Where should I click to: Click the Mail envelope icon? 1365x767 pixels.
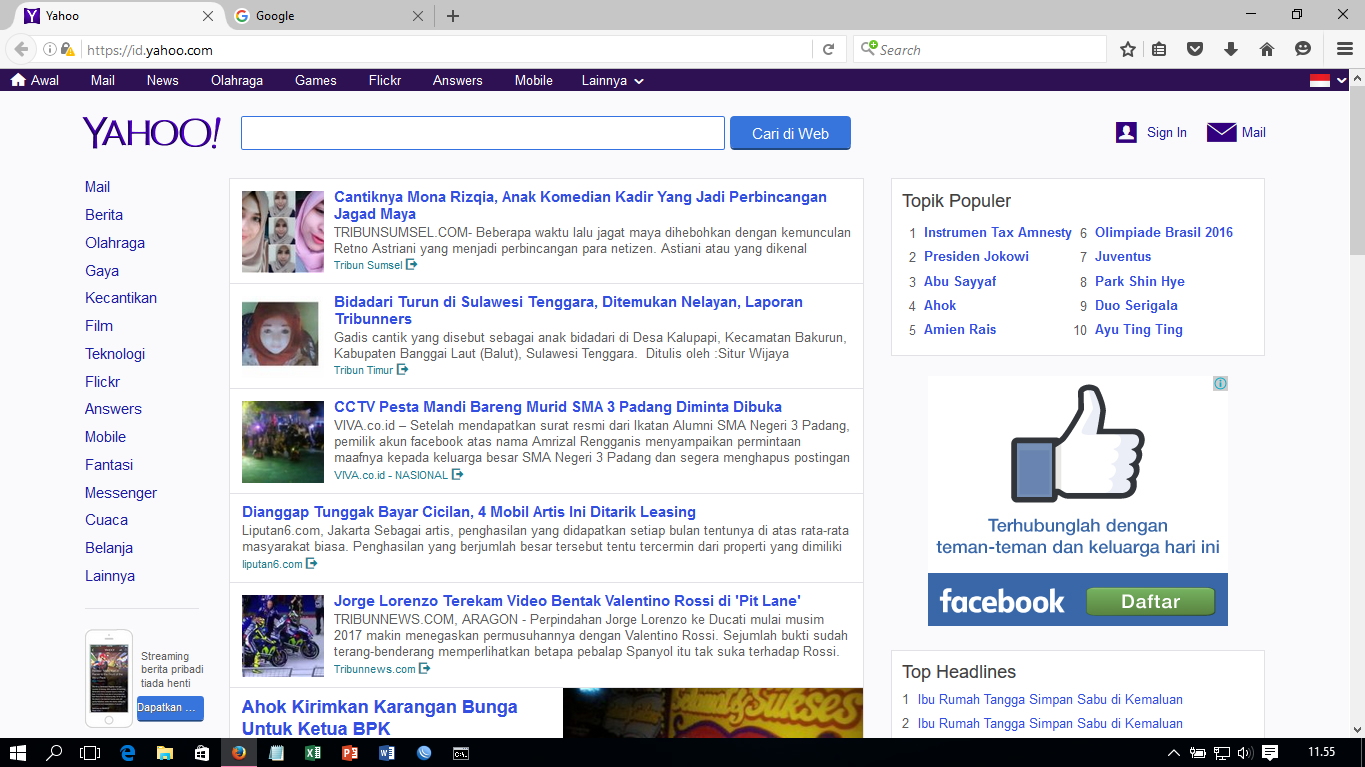click(x=1222, y=132)
